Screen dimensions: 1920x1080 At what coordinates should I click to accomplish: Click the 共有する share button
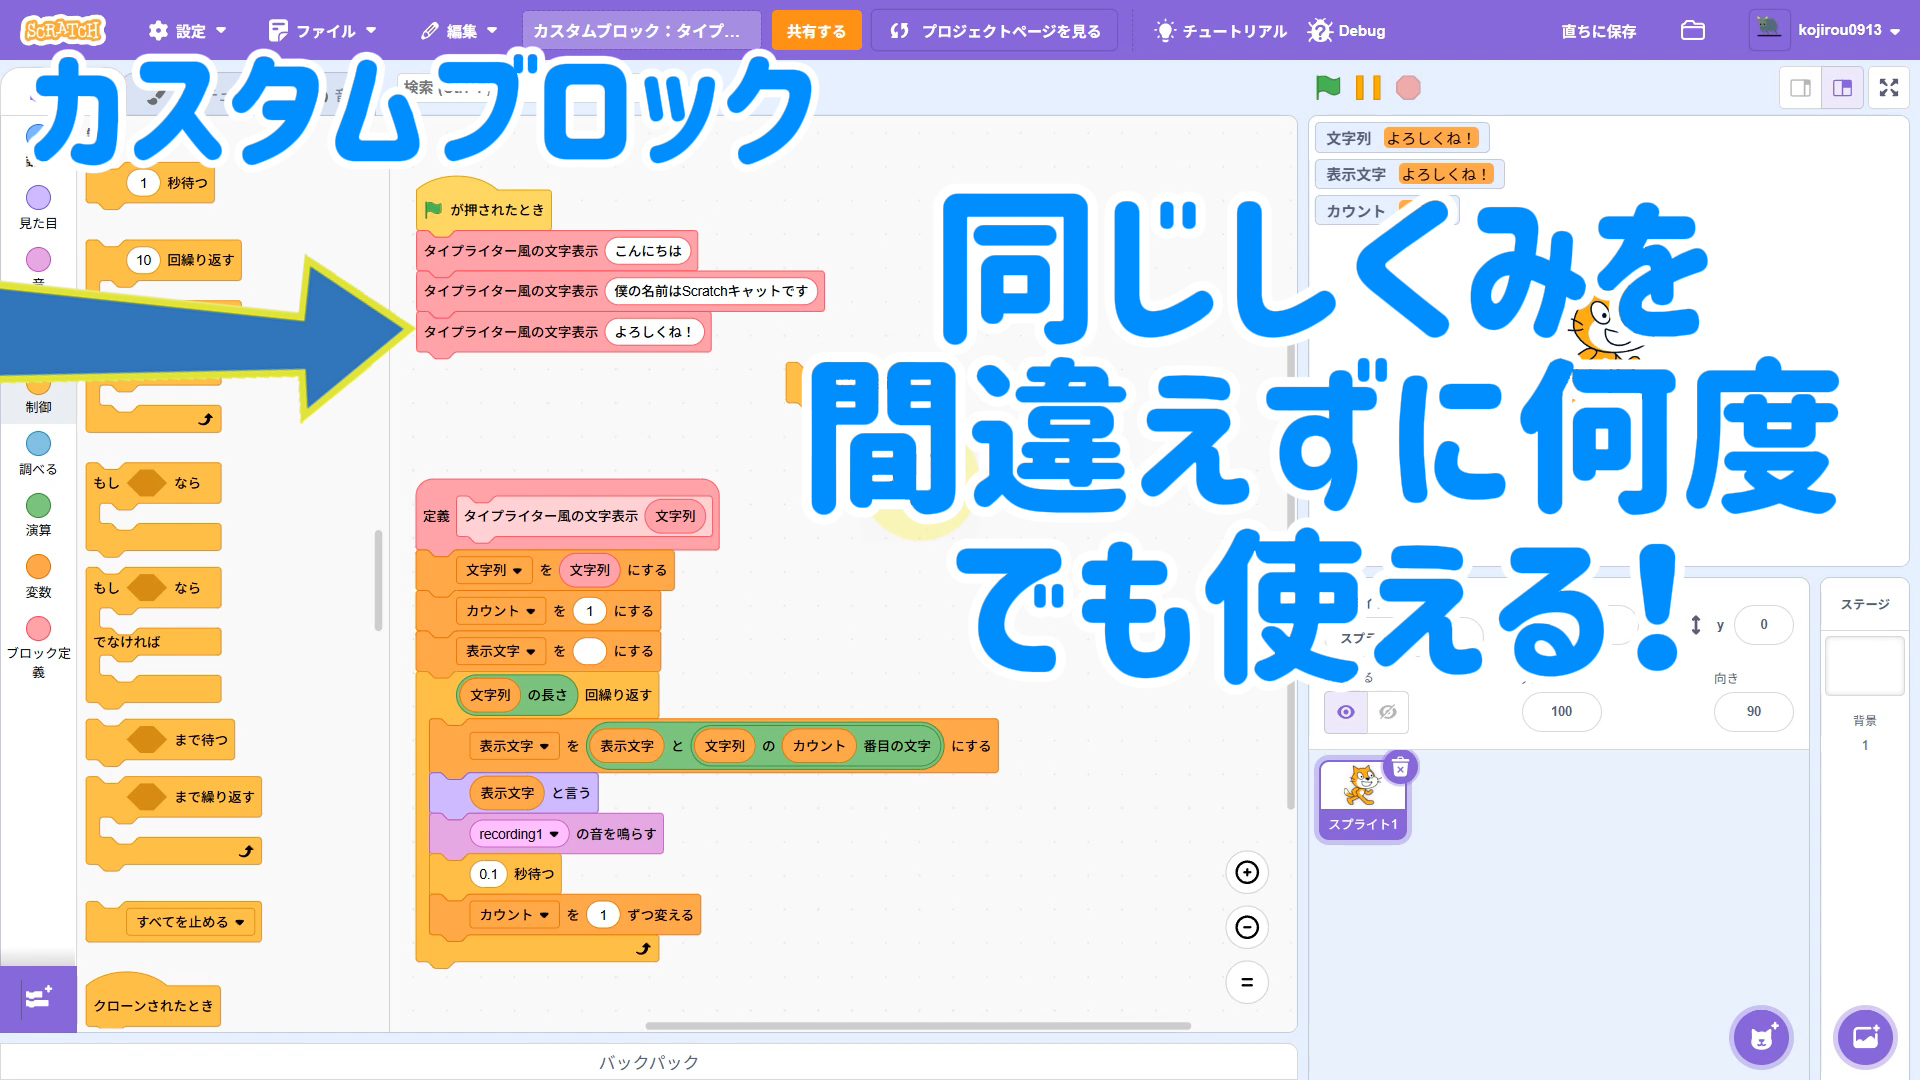point(815,31)
